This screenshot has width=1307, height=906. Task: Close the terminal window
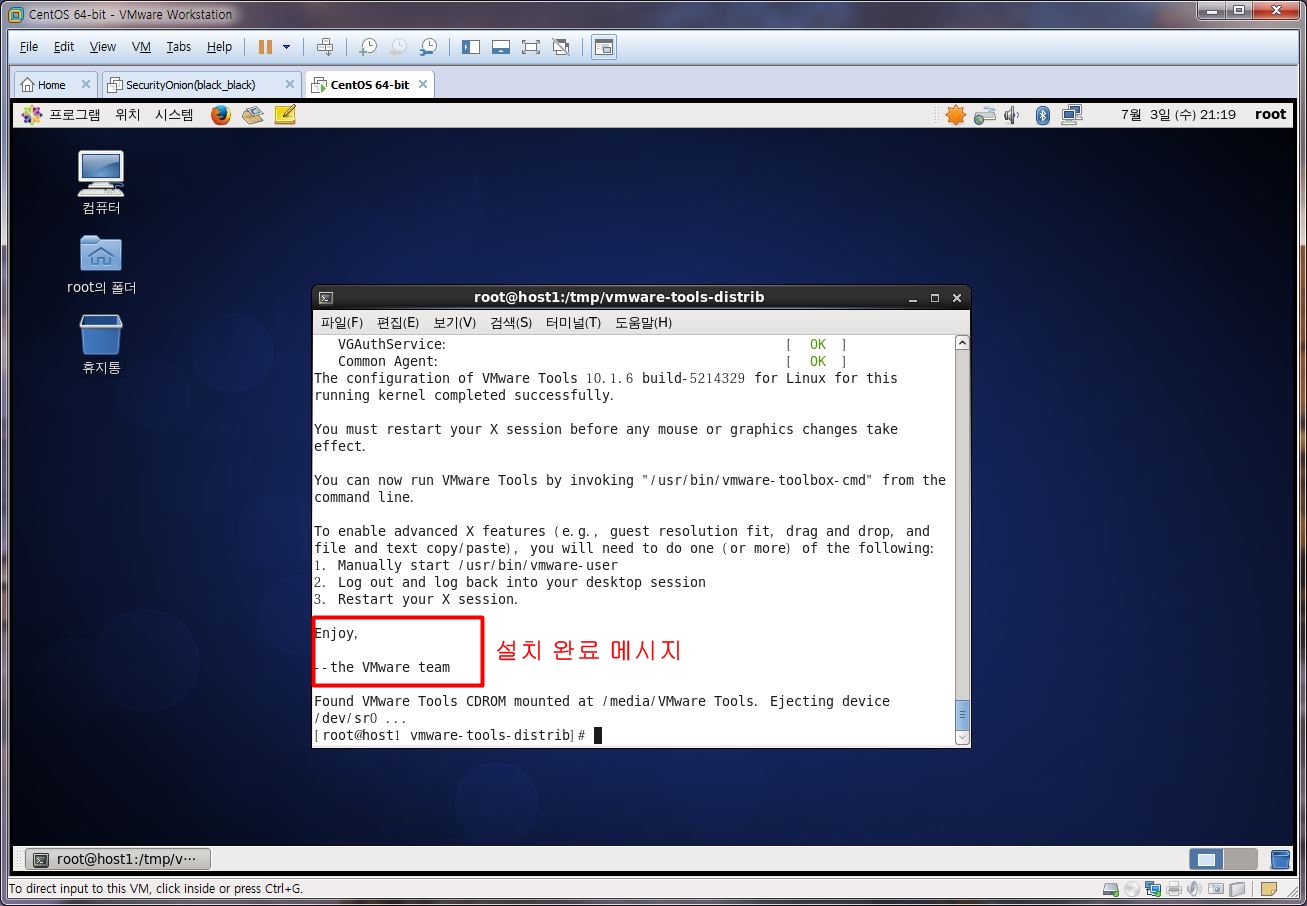957,298
